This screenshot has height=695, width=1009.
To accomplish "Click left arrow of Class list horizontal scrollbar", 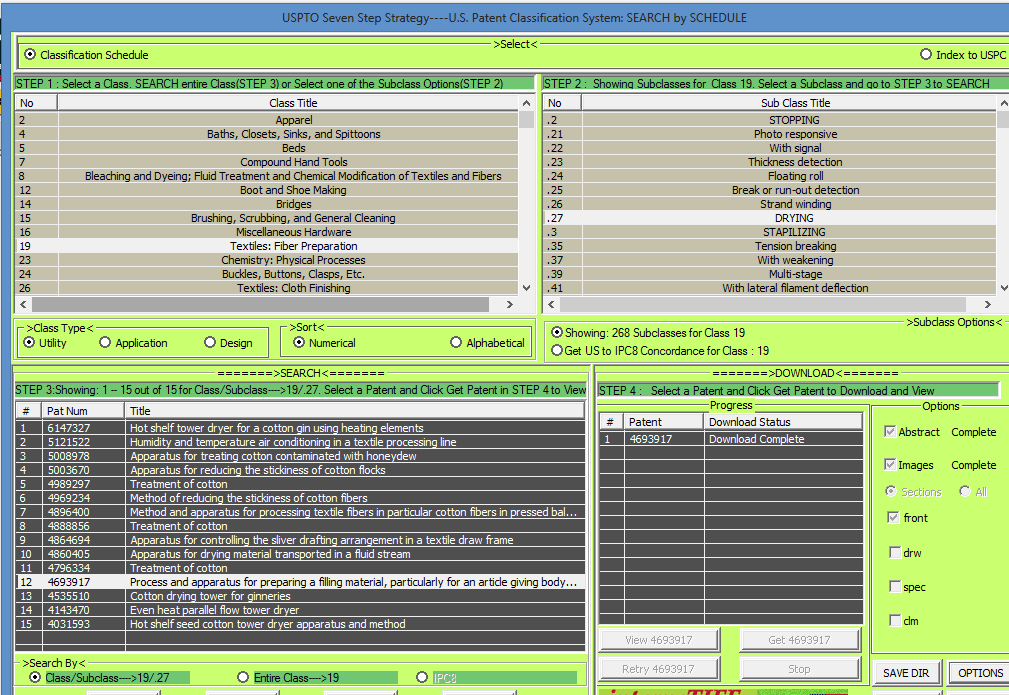I will [24, 304].
